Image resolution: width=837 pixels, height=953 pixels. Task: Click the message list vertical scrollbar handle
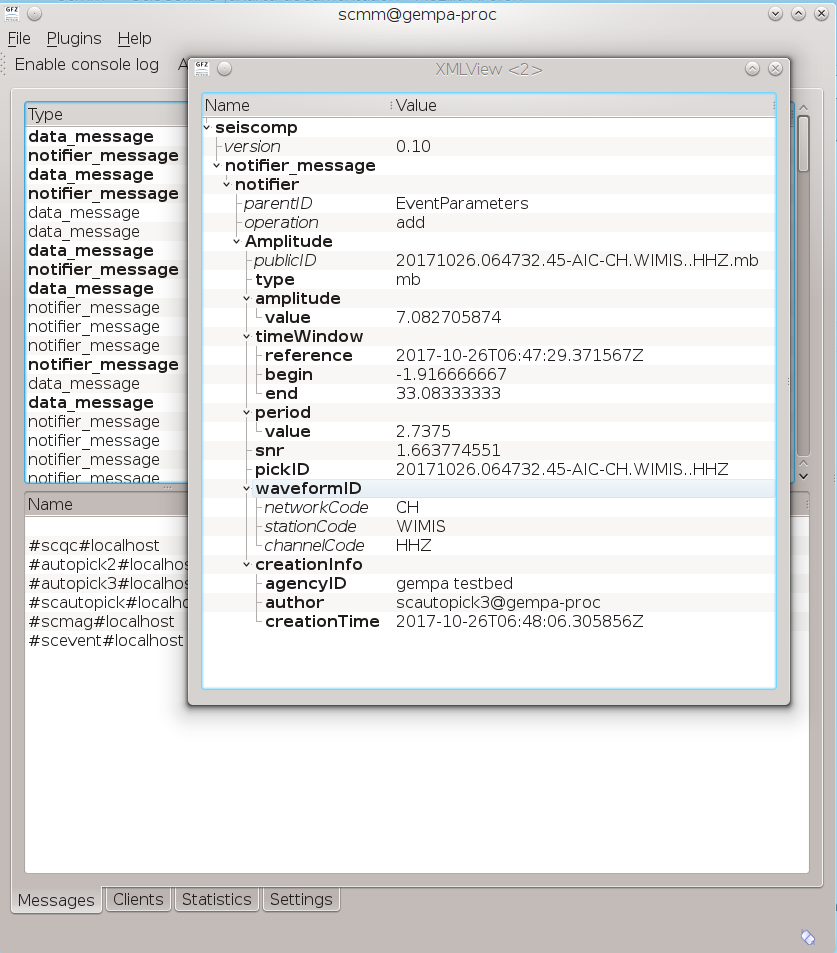coord(804,144)
